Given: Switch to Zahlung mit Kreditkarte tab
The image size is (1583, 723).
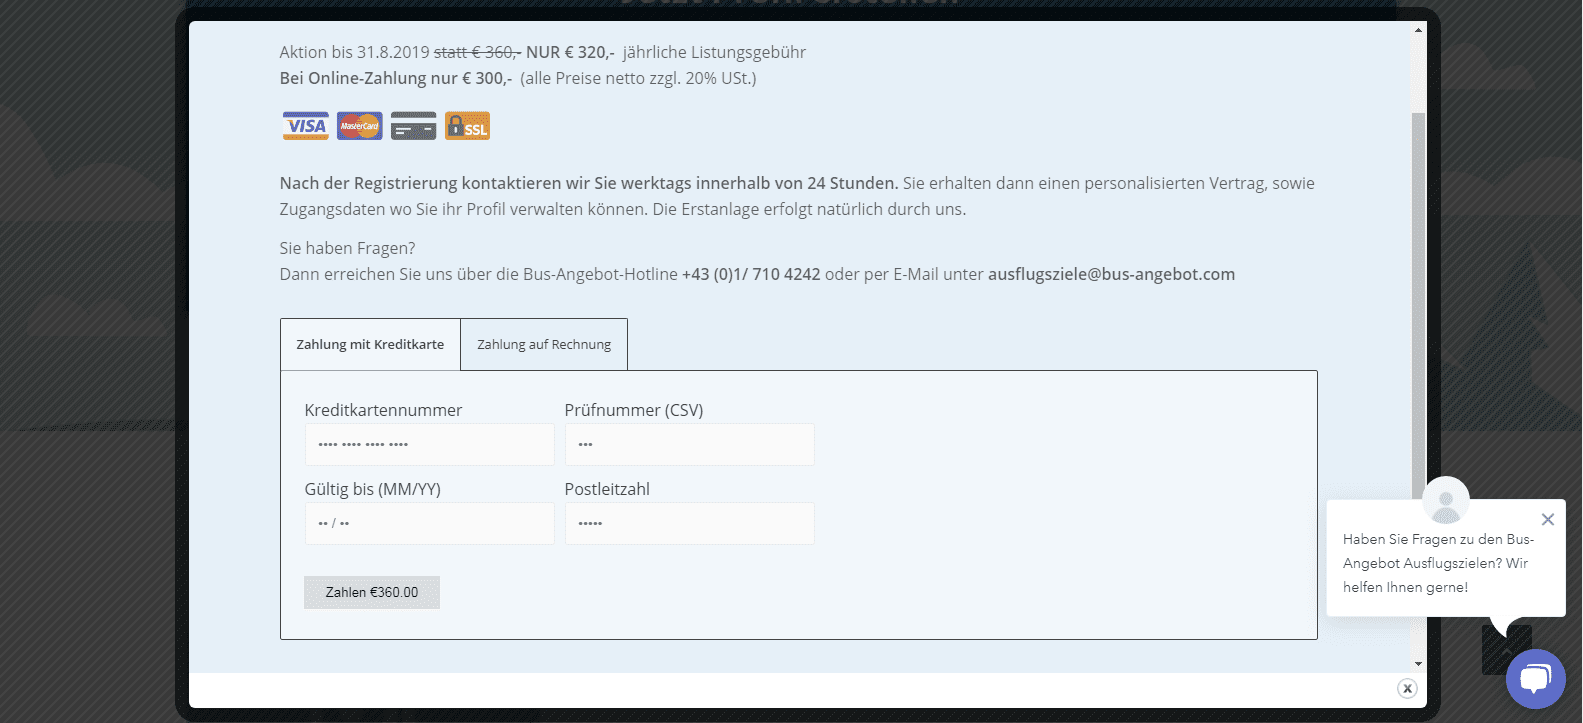Looking at the screenshot, I should [370, 345].
